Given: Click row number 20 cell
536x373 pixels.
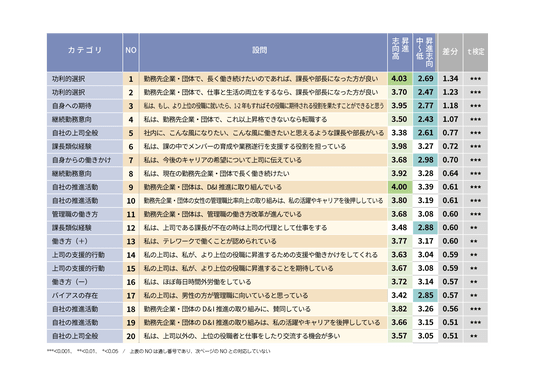Looking at the screenshot, I should click(131, 336).
